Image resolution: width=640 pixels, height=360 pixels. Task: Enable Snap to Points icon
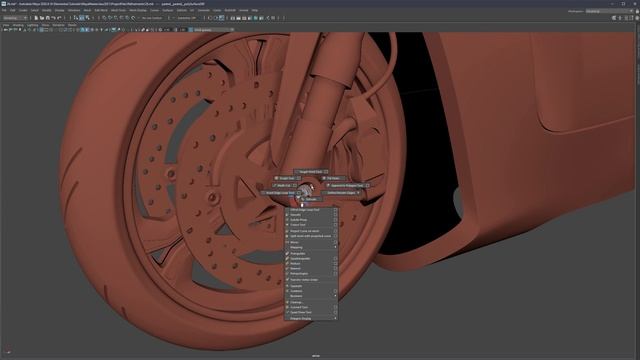click(x=116, y=18)
